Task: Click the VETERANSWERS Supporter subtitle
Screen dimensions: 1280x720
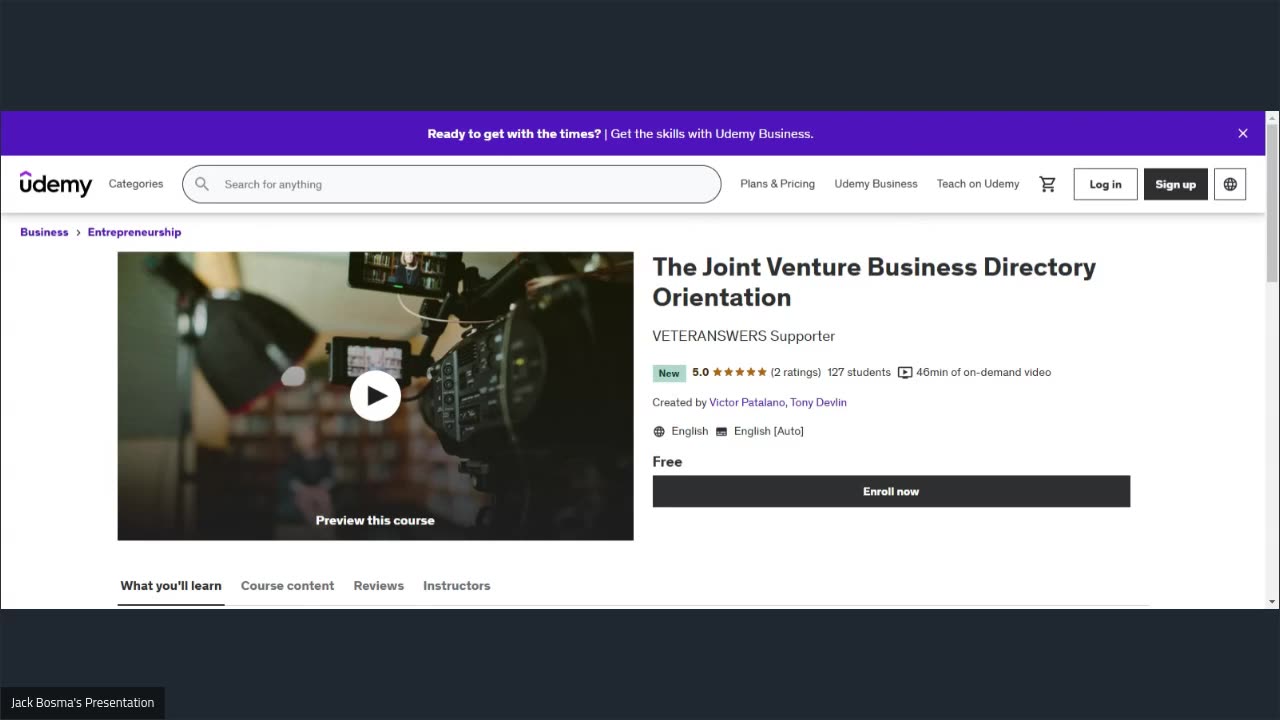Action: point(744,336)
